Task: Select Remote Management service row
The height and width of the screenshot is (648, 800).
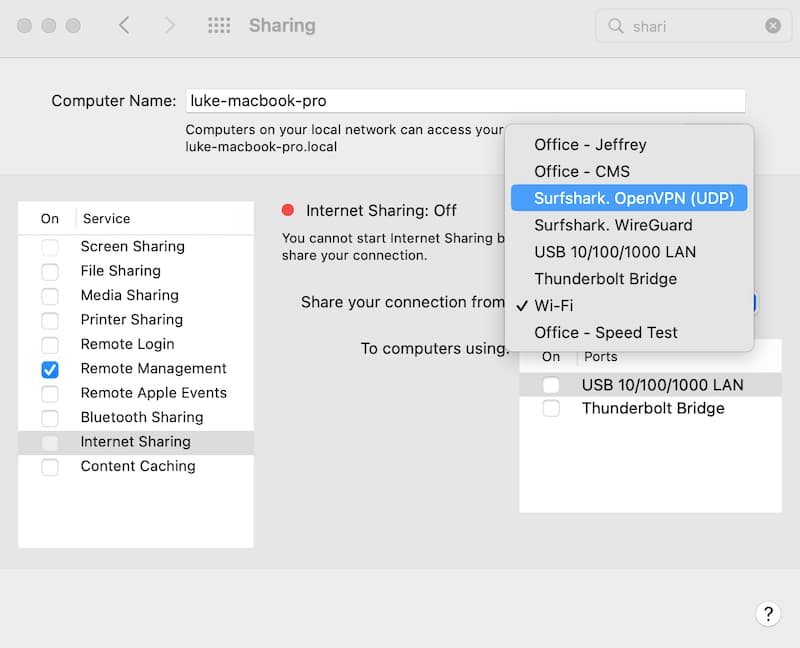Action: click(136, 368)
